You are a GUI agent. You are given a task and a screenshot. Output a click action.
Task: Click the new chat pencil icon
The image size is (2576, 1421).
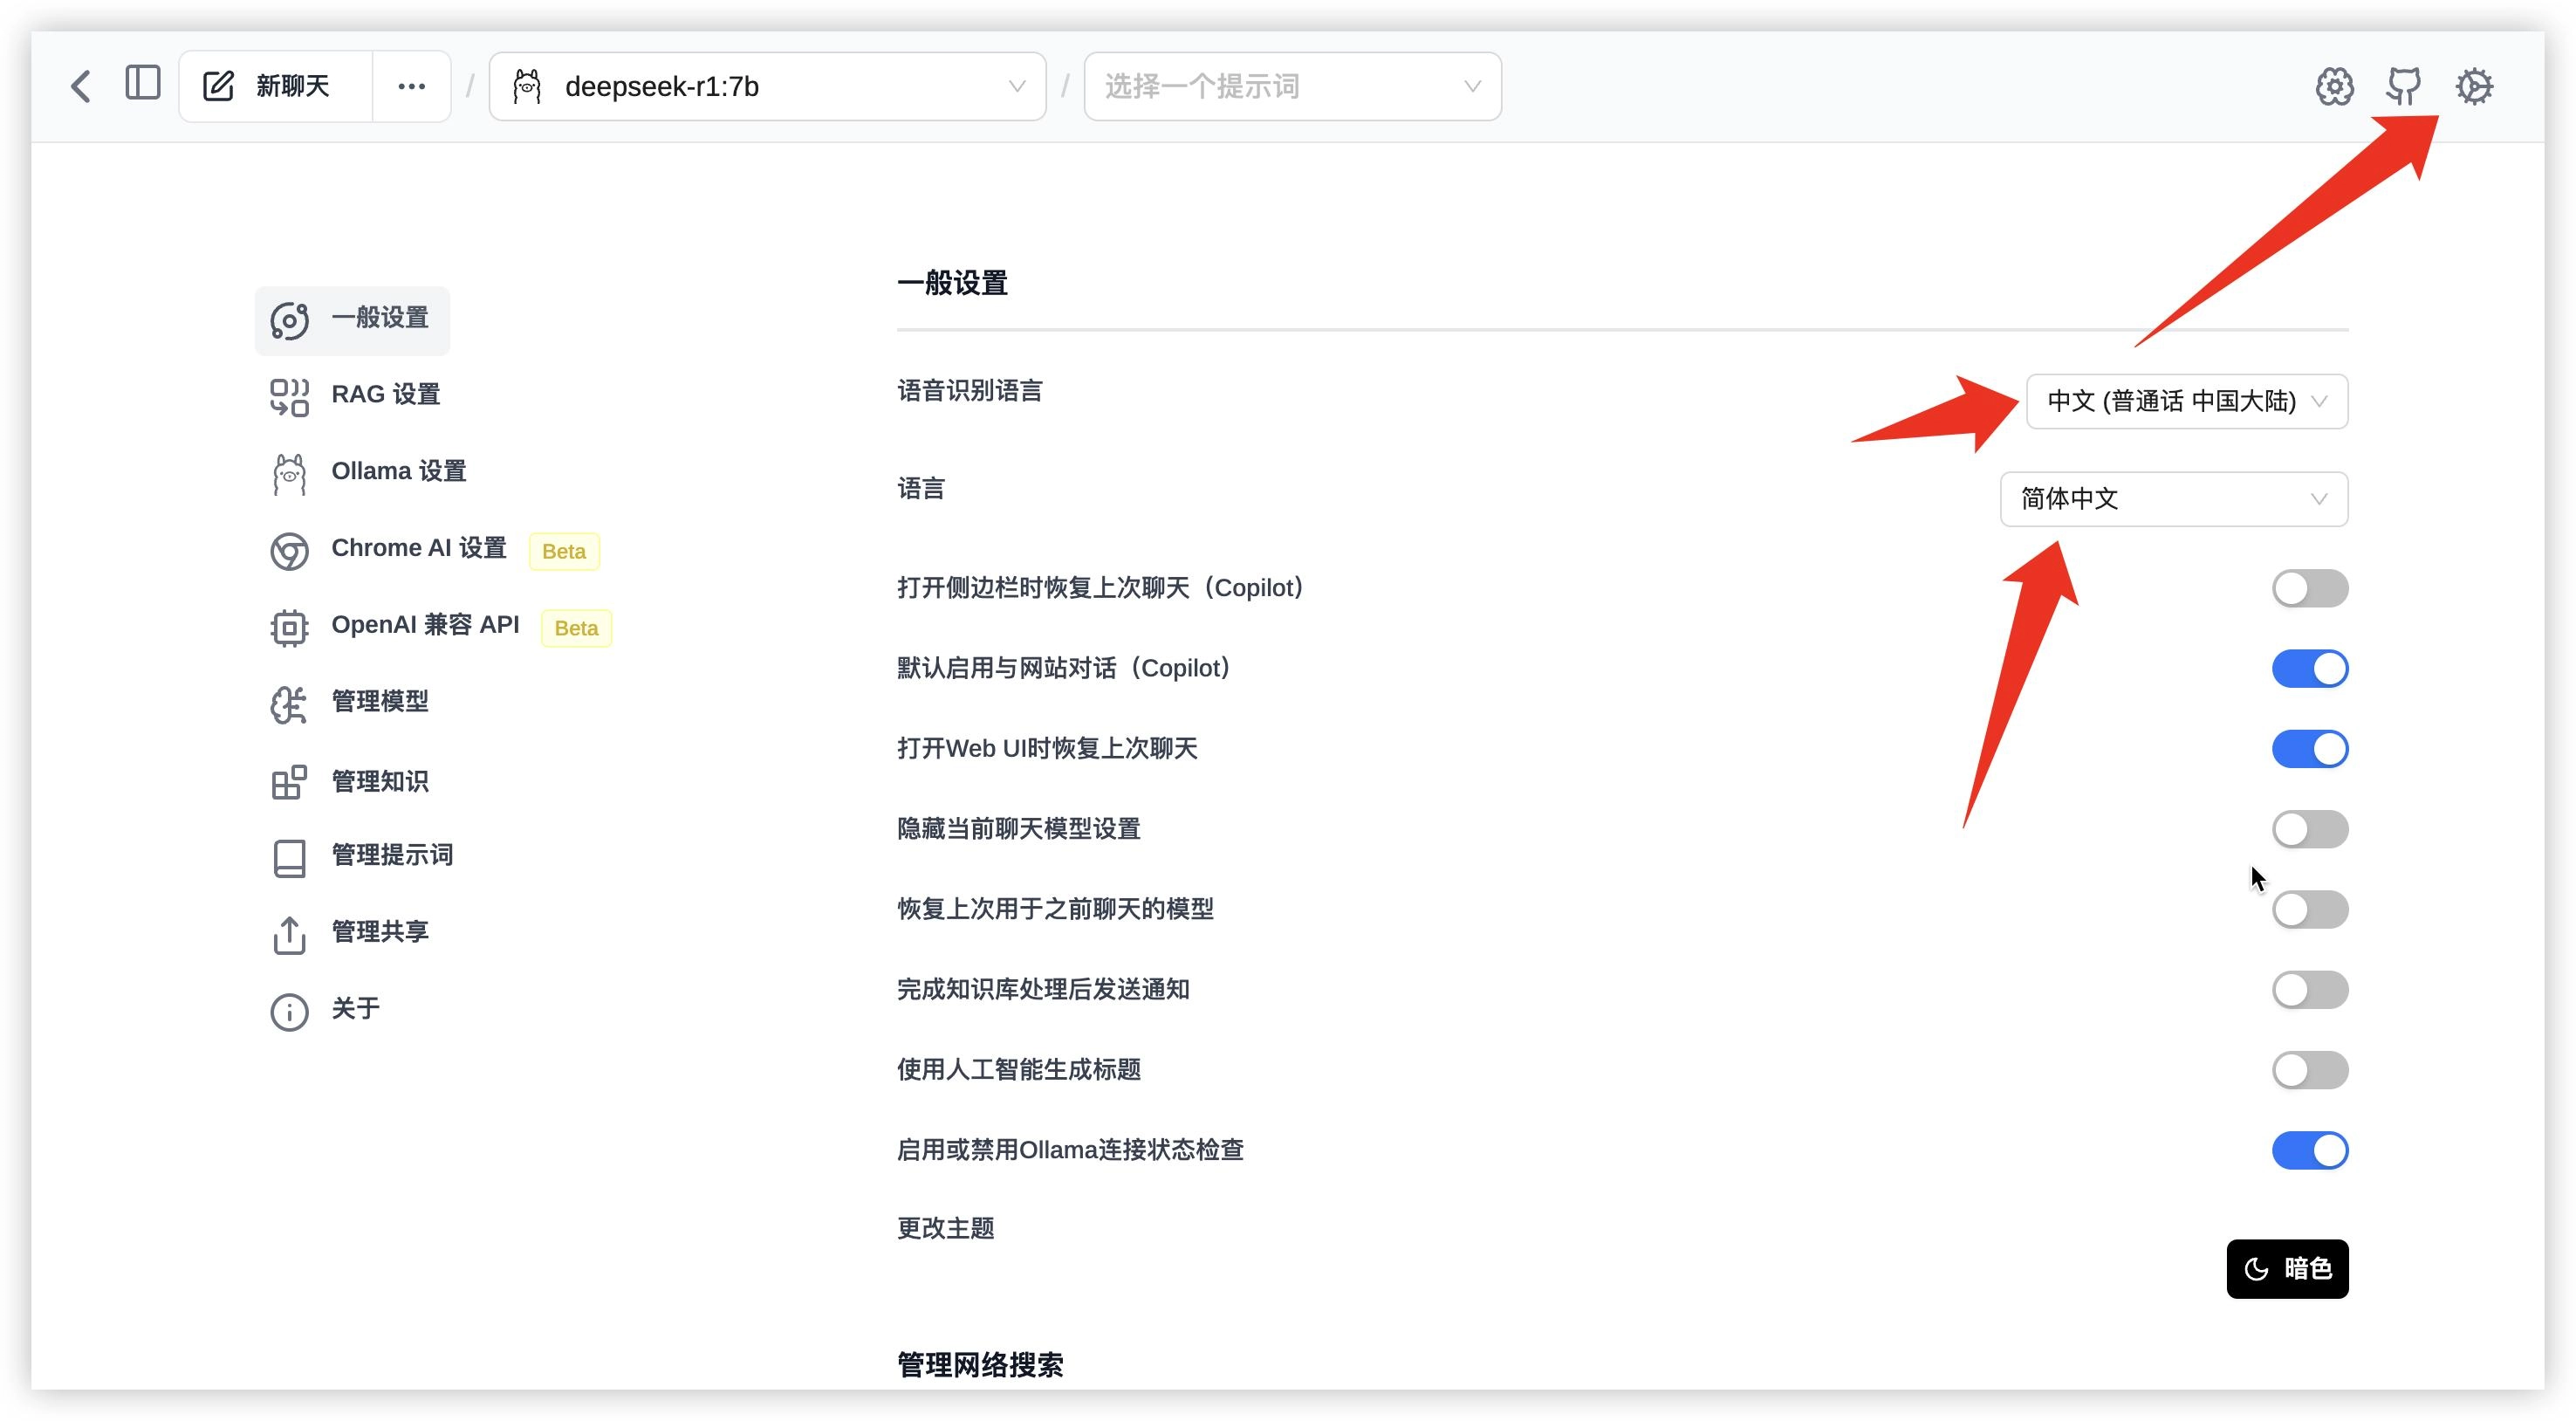click(218, 86)
